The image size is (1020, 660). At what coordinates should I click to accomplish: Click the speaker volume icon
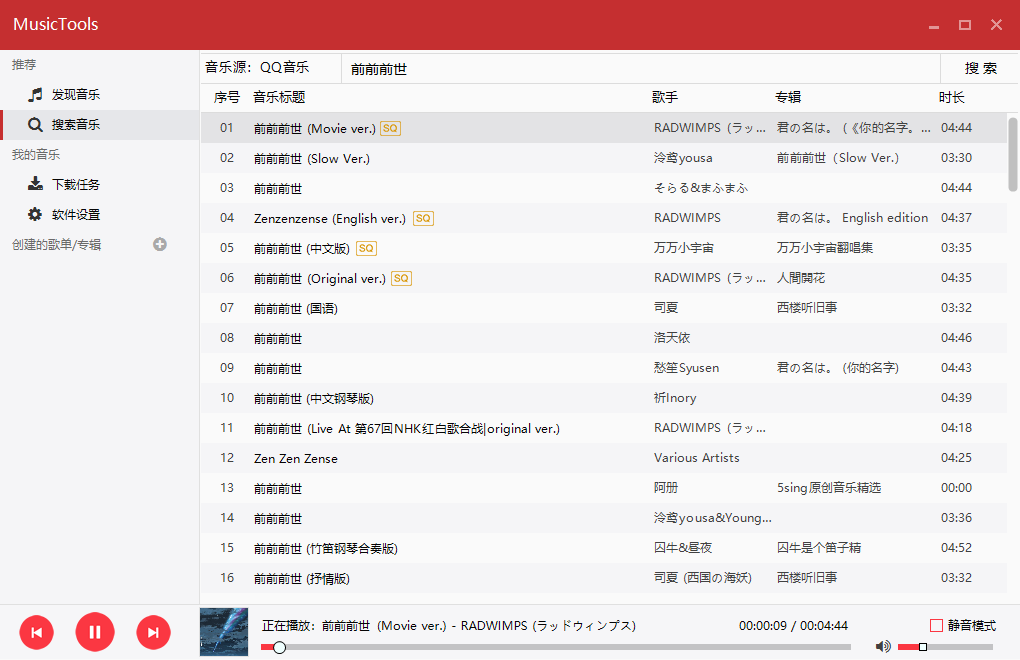coord(883,646)
